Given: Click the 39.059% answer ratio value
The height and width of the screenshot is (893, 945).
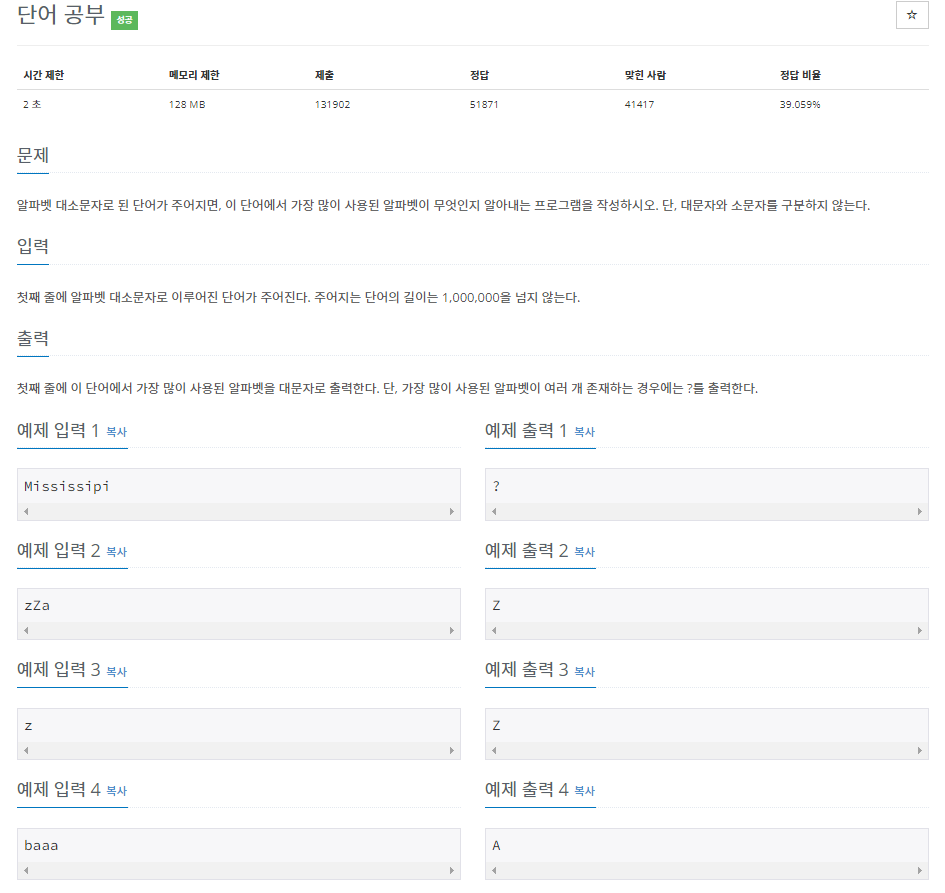Looking at the screenshot, I should (x=800, y=105).
